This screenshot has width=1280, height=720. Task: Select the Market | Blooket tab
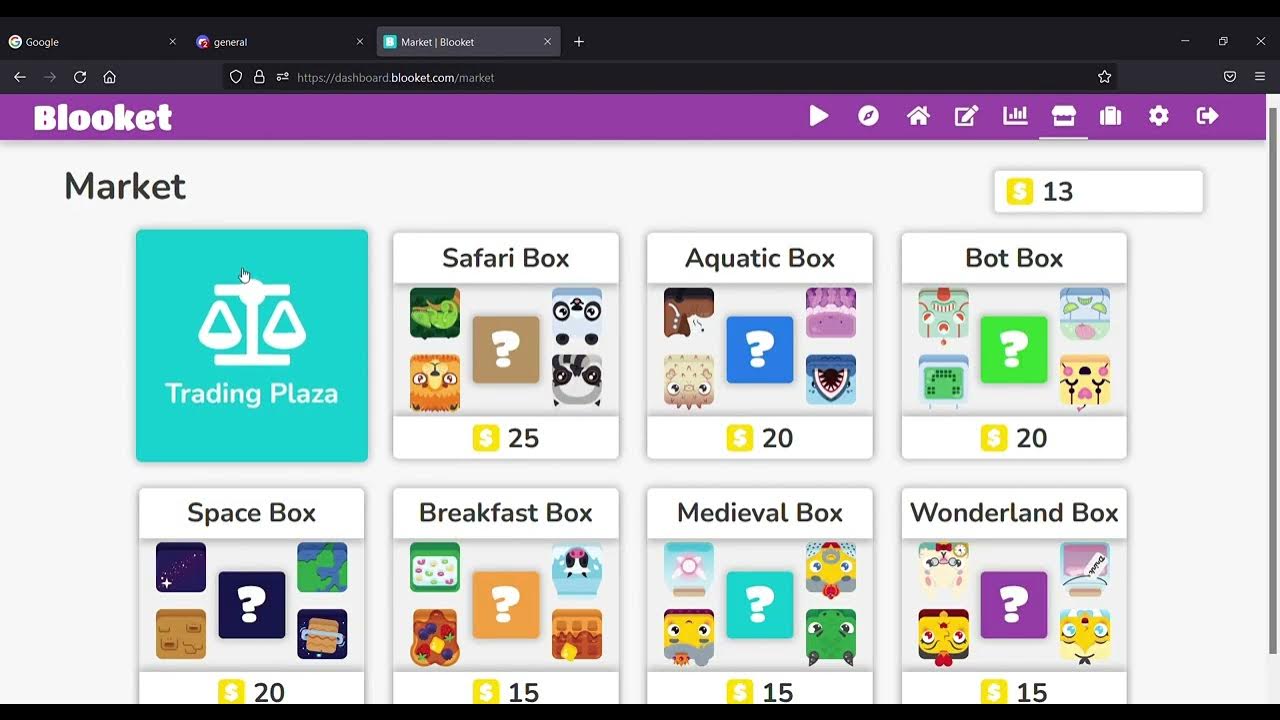[x=467, y=42]
